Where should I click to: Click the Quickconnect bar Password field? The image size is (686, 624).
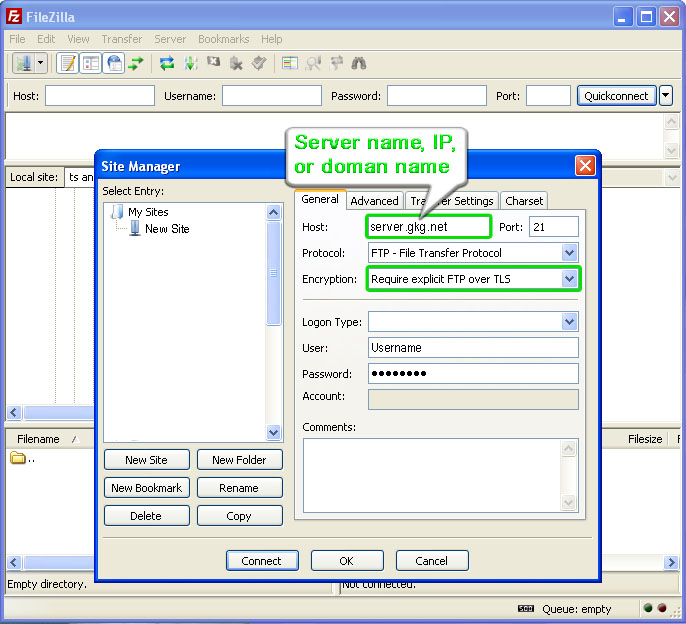(x=437, y=95)
